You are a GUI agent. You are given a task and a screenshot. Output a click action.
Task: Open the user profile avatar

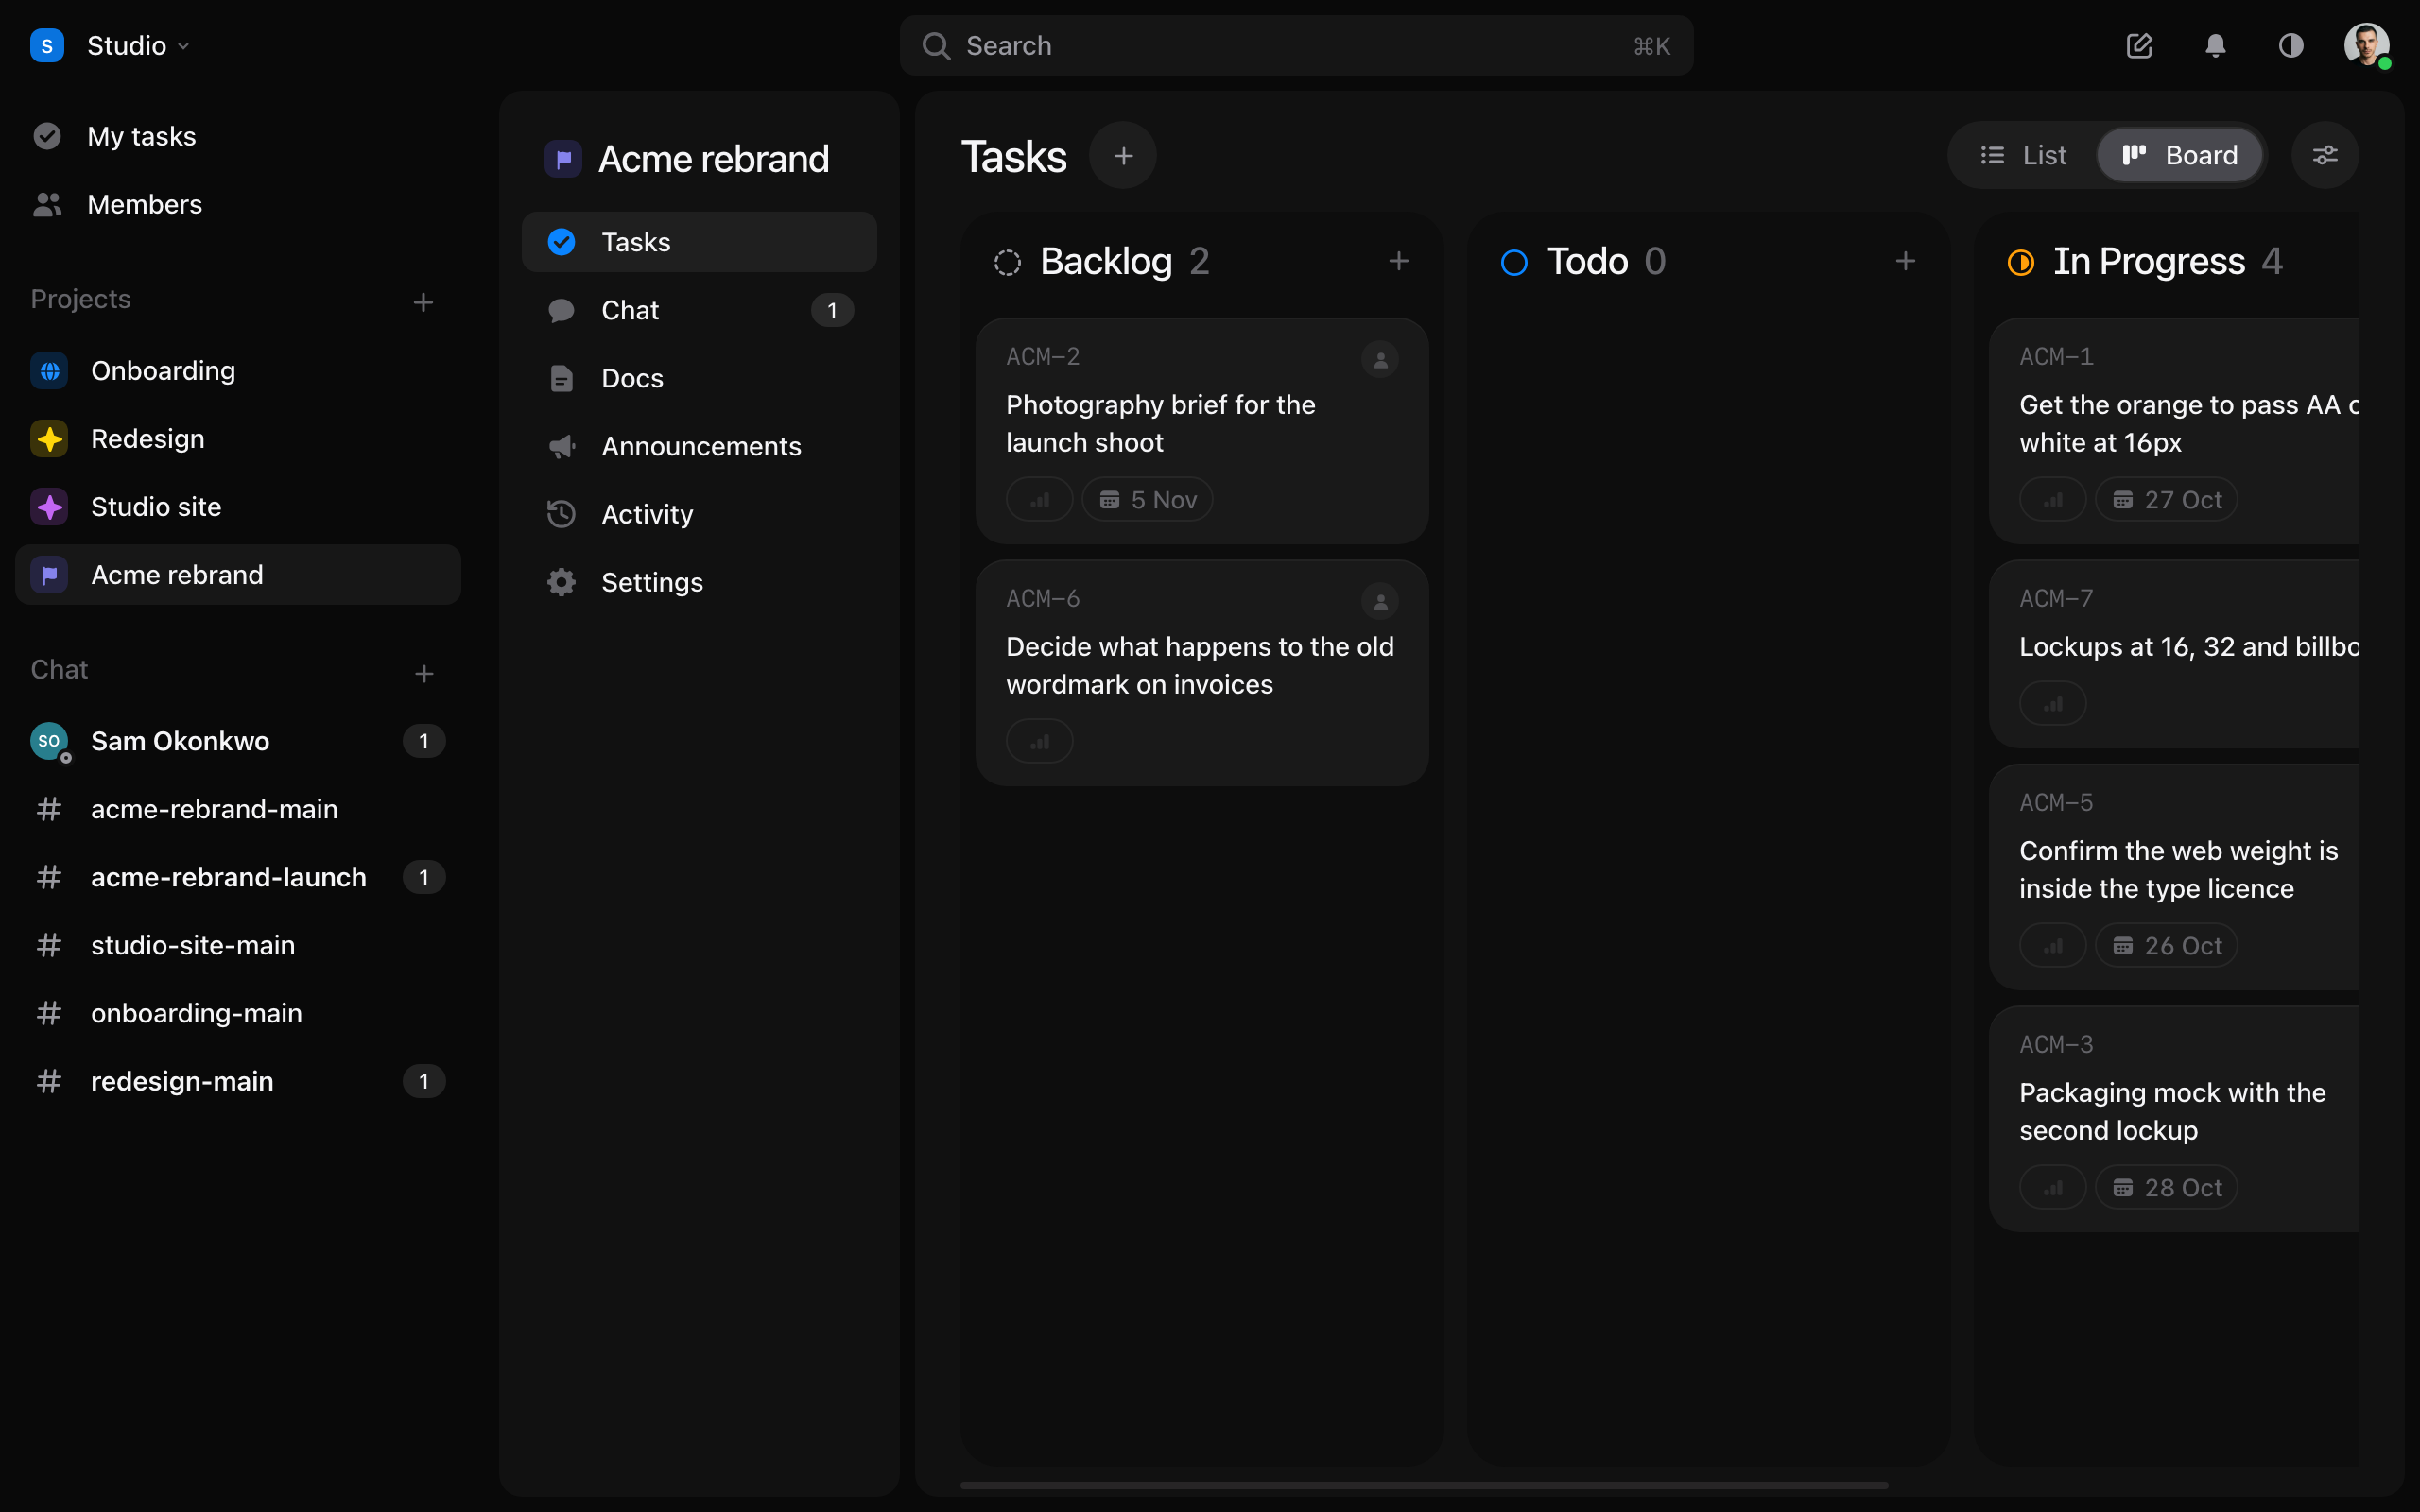2367,45
